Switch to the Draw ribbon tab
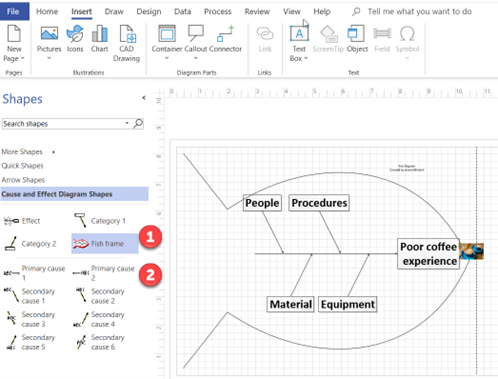498x379 pixels. point(114,11)
